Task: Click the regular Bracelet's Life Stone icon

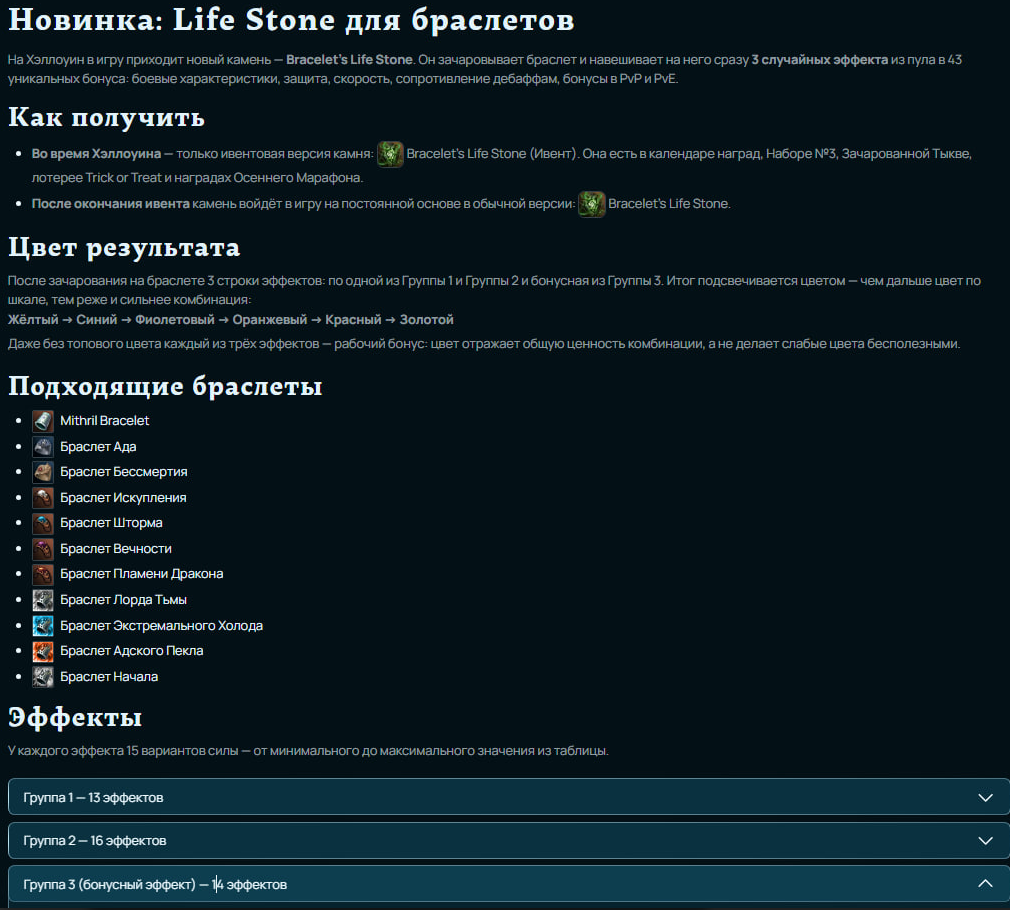Action: pos(591,204)
